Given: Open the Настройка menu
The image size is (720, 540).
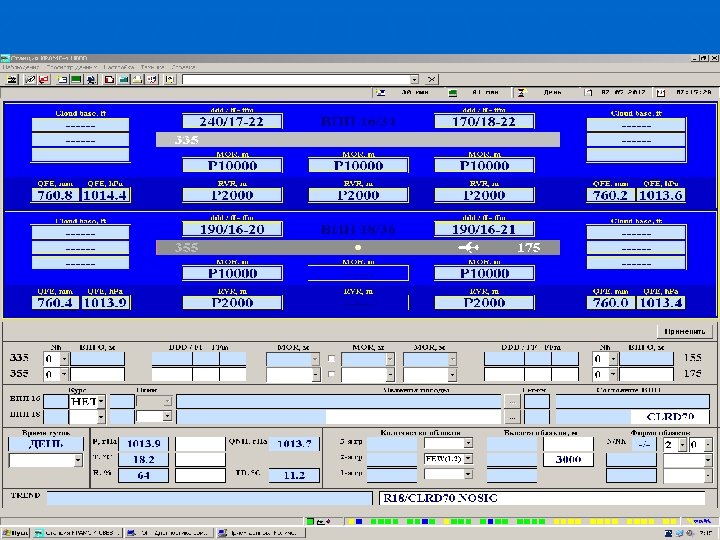Looking at the screenshot, I should tap(119, 67).
